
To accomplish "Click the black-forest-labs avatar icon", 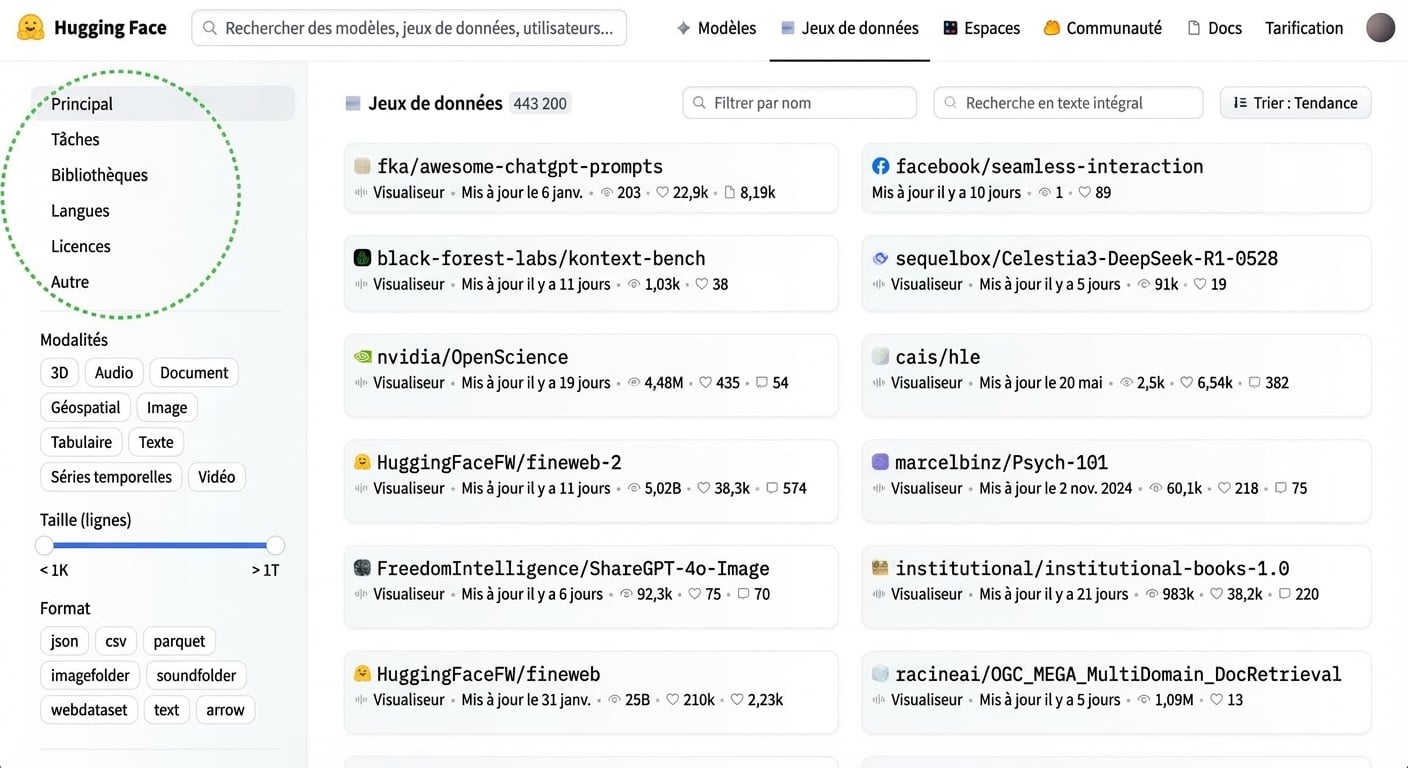I will 363,258.
